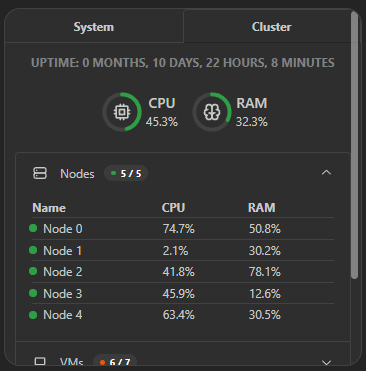Collapse the Nodes section chevron
This screenshot has width=366, height=371.
(x=326, y=173)
